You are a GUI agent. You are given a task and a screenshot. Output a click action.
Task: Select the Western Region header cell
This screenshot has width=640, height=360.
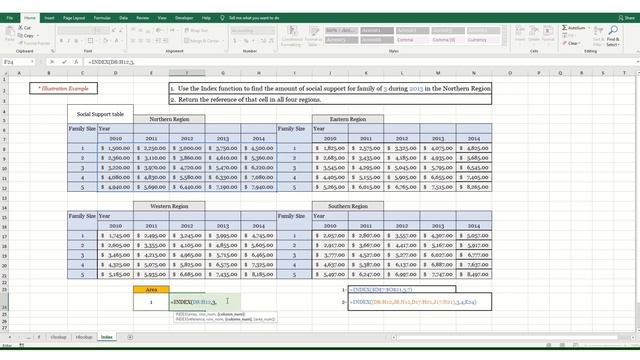169,206
